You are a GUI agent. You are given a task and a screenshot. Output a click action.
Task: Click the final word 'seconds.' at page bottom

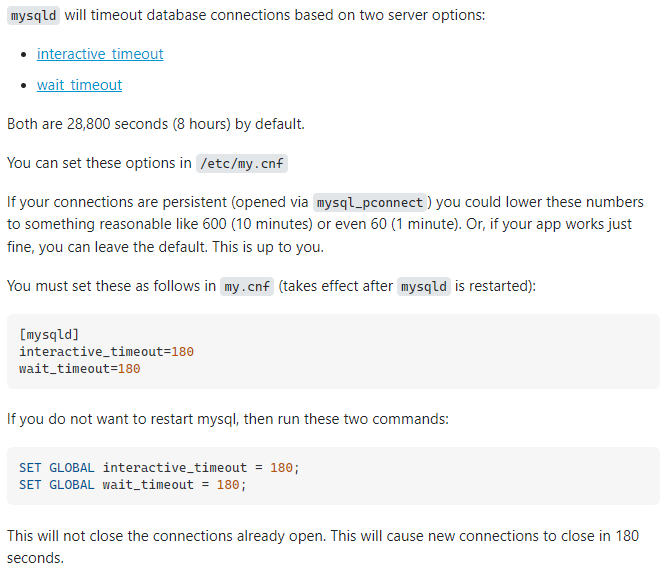pyautogui.click(x=35, y=557)
